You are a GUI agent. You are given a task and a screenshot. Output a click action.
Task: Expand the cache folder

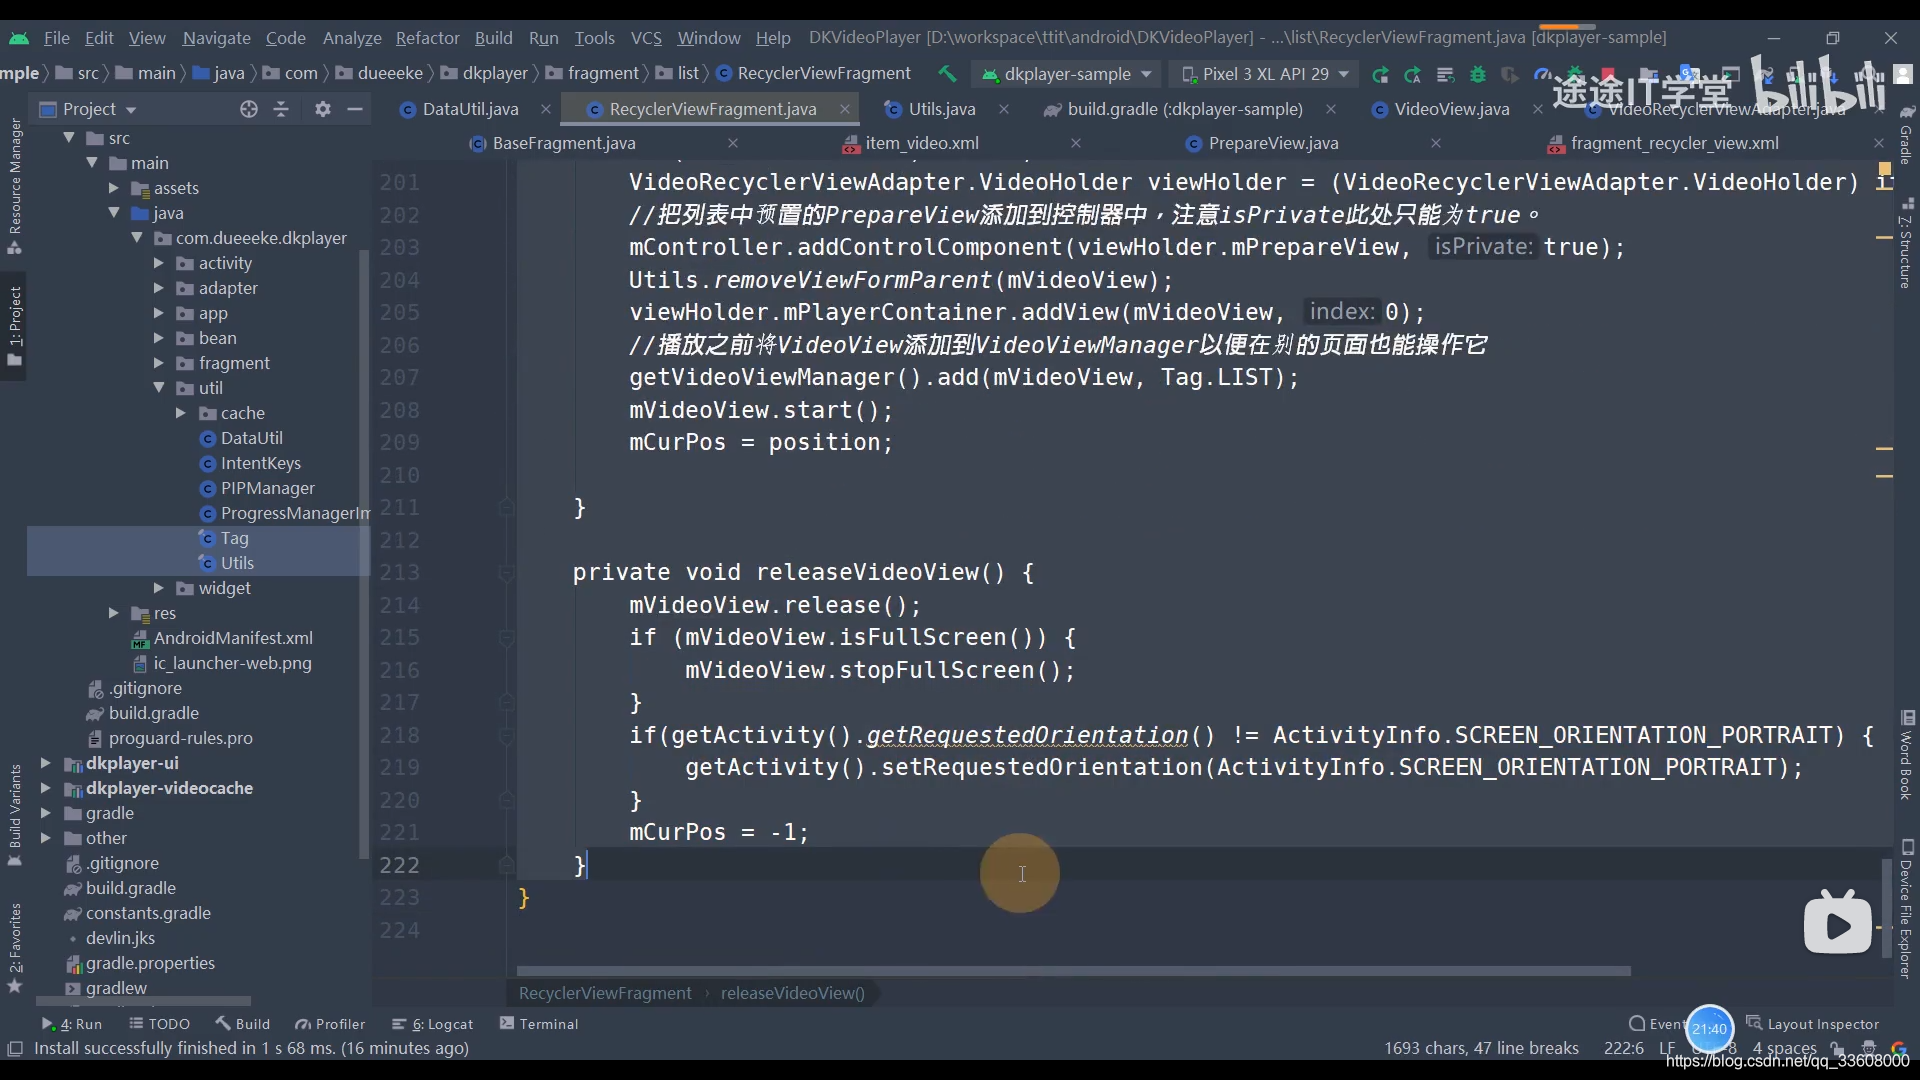[x=181, y=413]
